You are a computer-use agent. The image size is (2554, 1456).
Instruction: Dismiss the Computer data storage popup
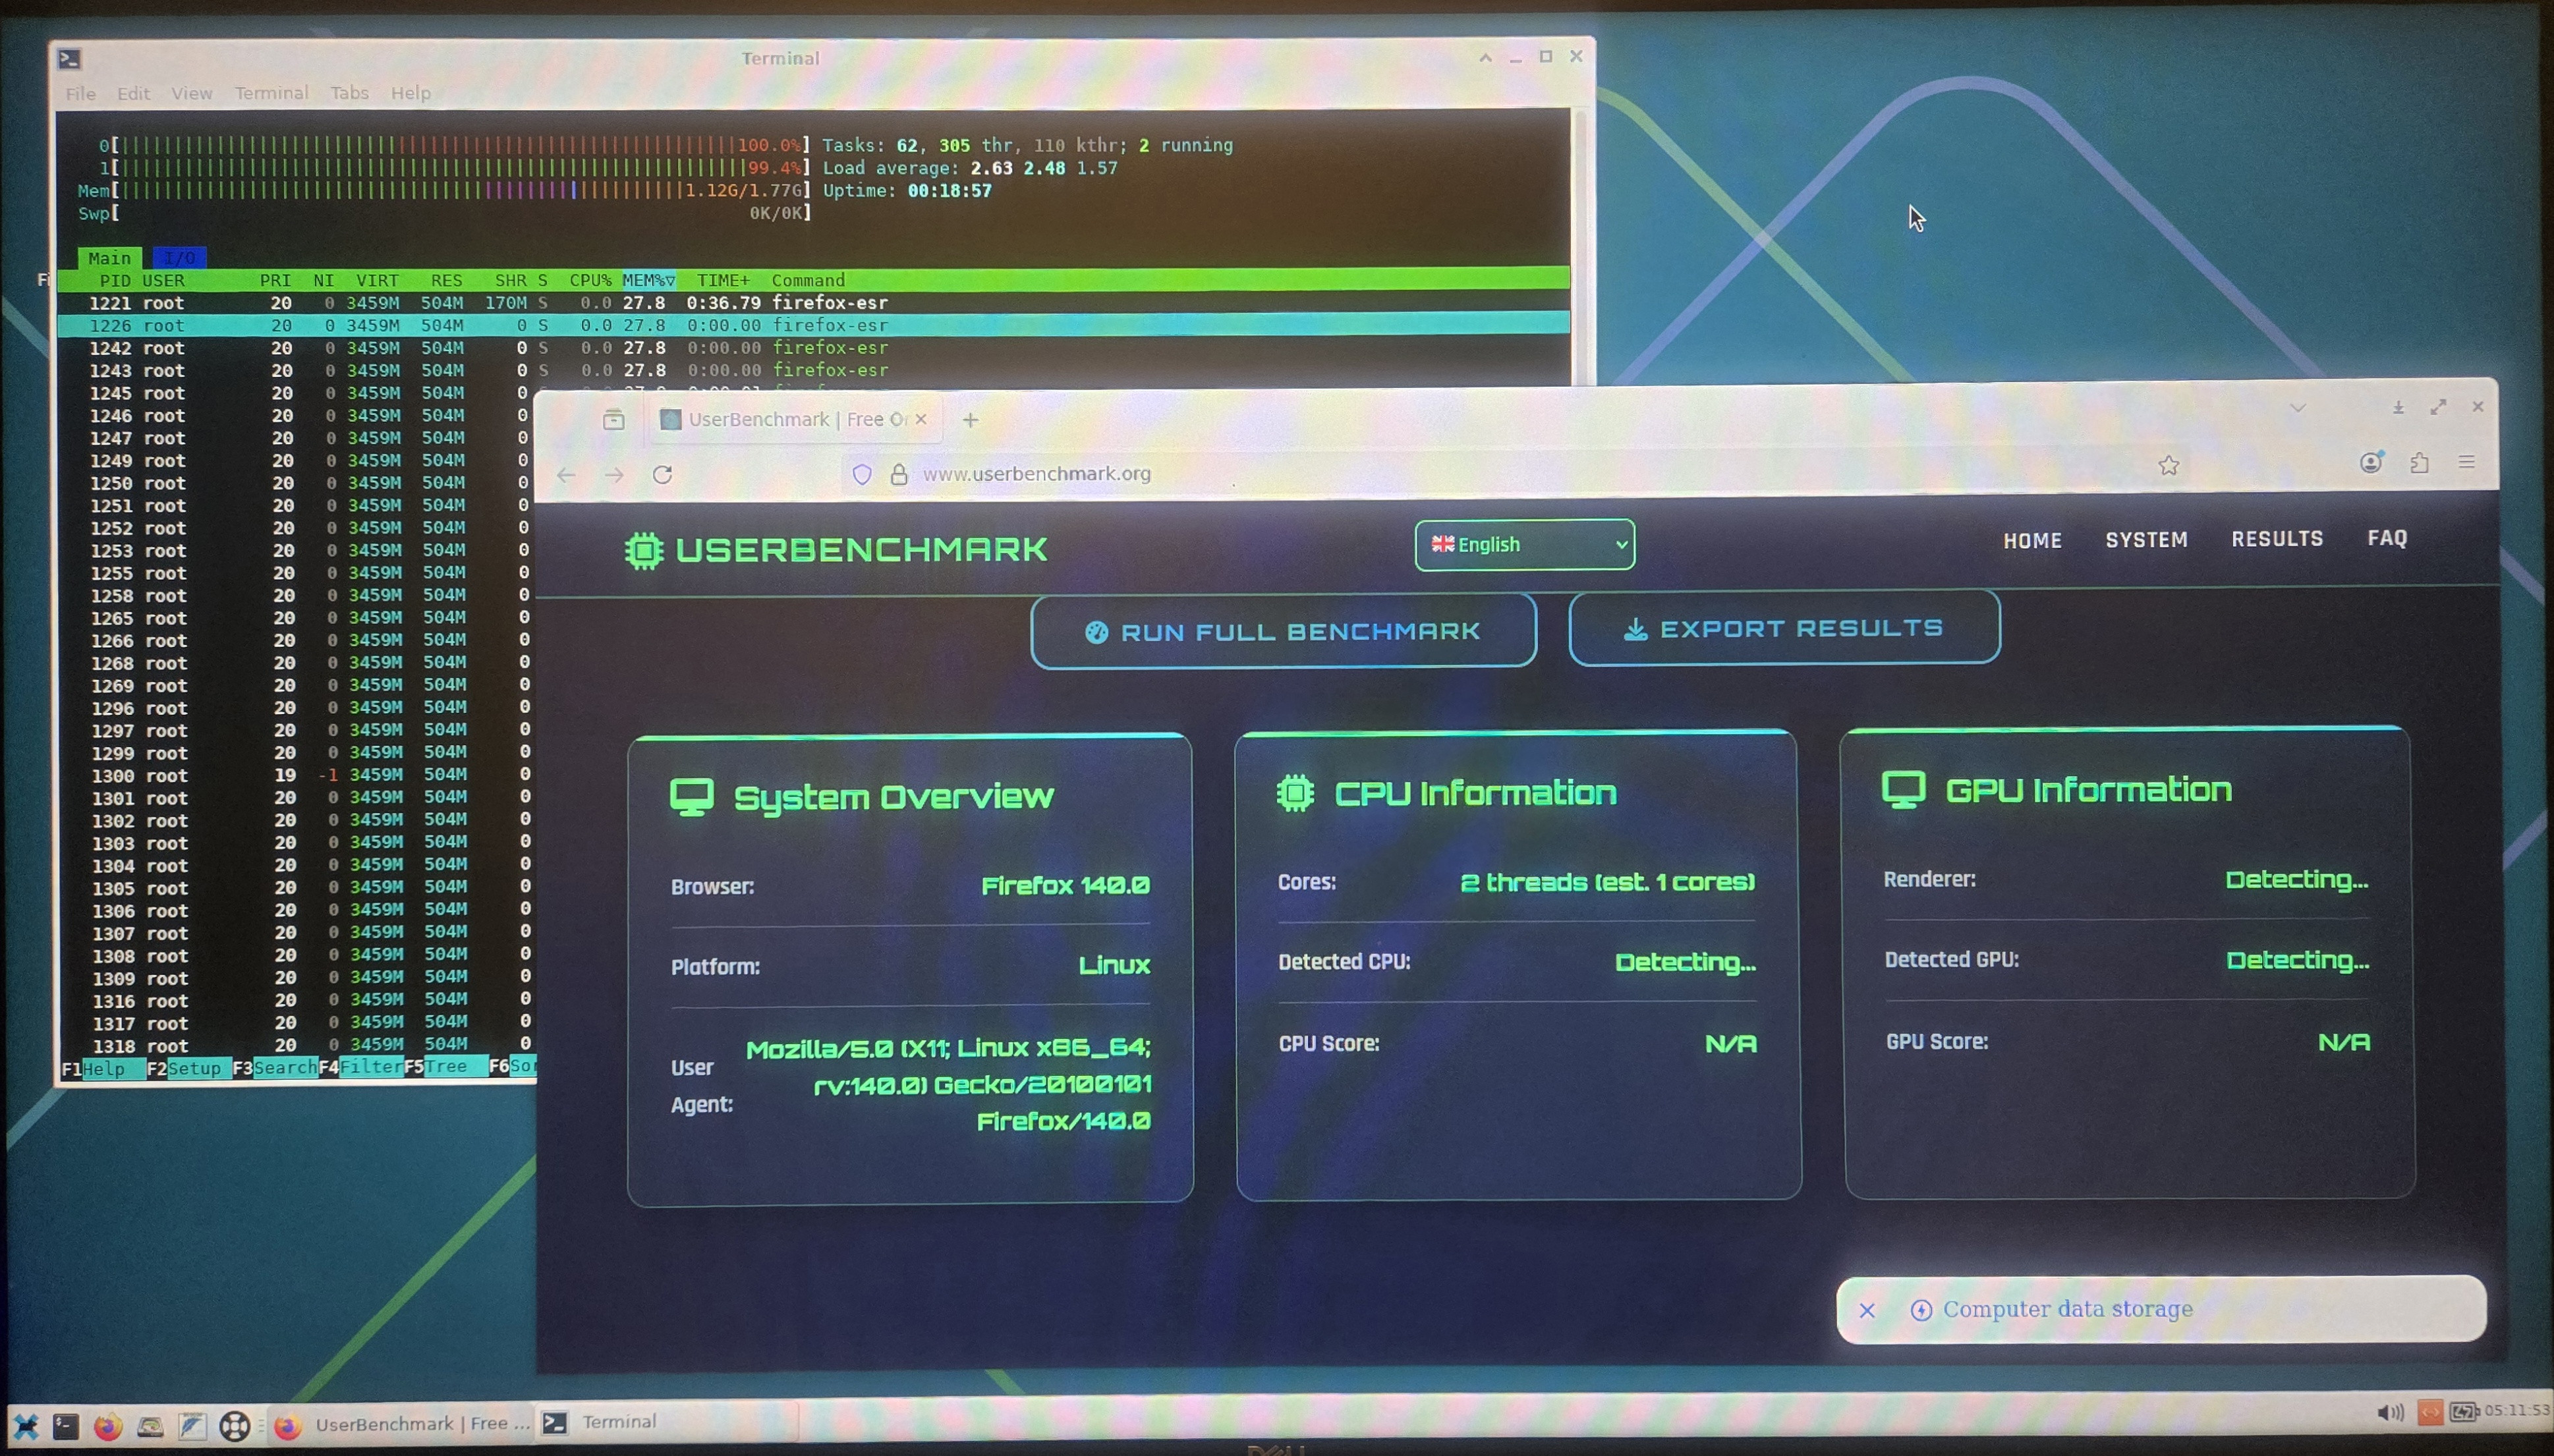click(x=1867, y=1310)
